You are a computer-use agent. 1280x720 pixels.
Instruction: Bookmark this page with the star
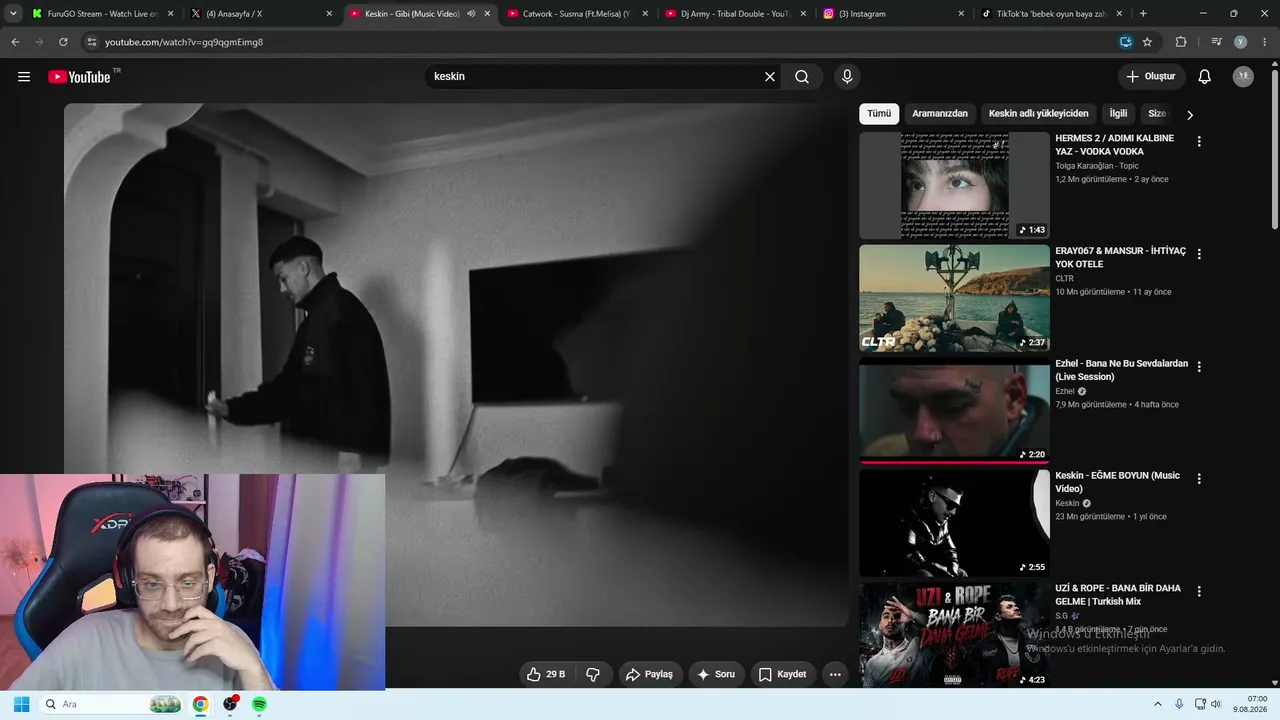1147,42
